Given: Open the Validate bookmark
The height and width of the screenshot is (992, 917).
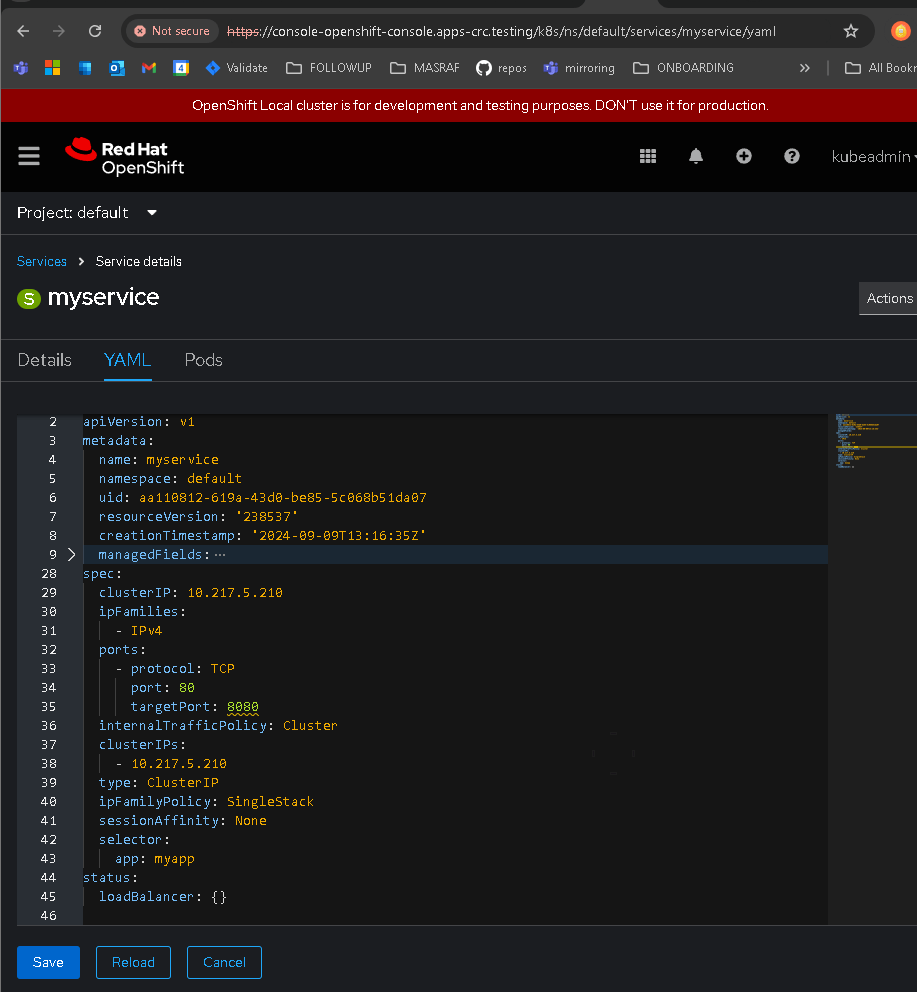Looking at the screenshot, I should [237, 68].
